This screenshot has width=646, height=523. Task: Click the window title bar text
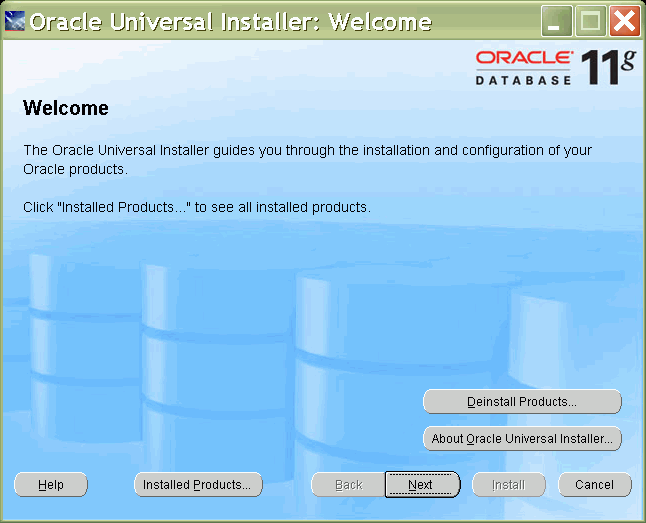tap(230, 21)
